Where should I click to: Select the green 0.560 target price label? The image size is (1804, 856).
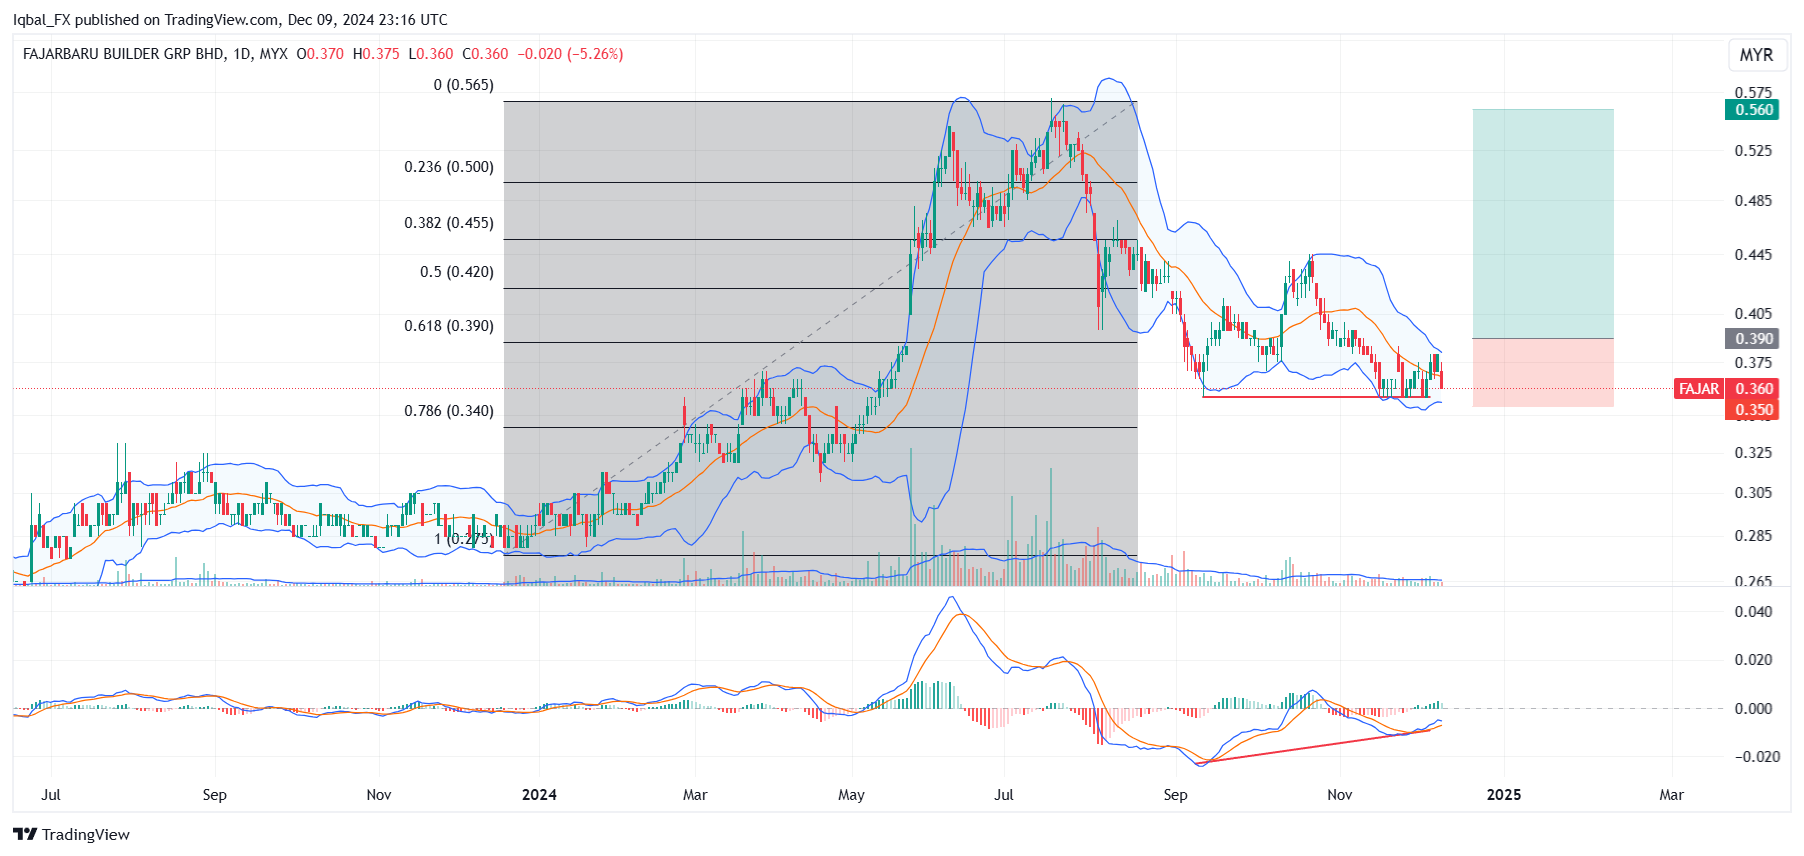[1753, 110]
